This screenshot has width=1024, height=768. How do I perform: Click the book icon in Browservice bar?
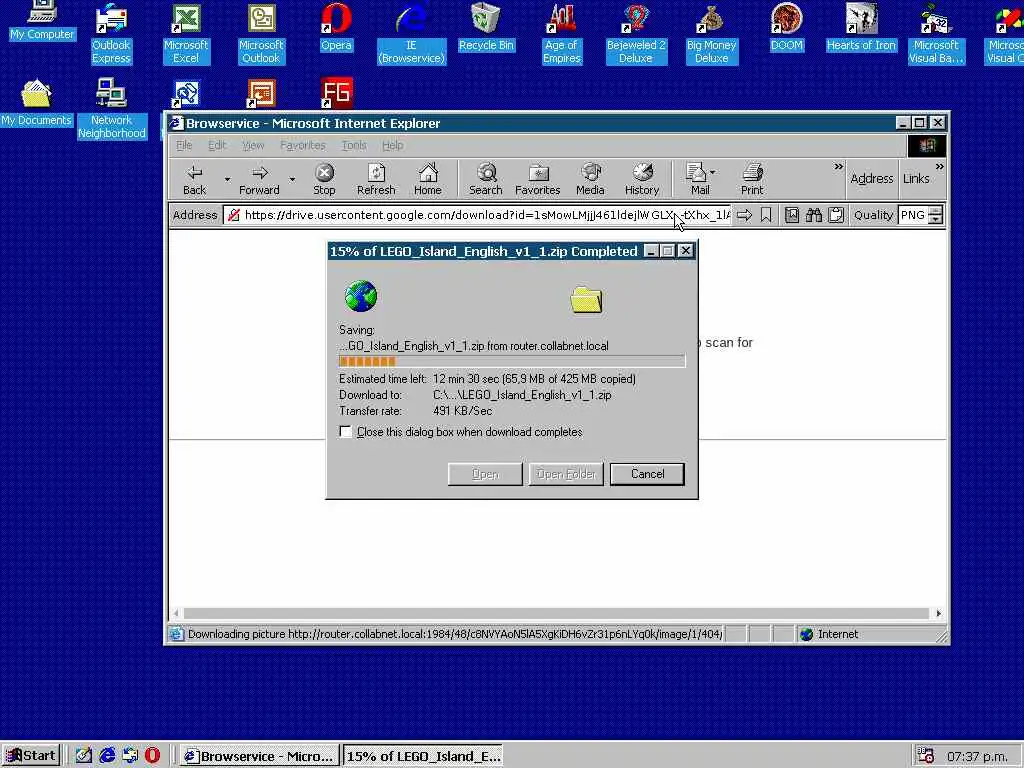pos(792,215)
